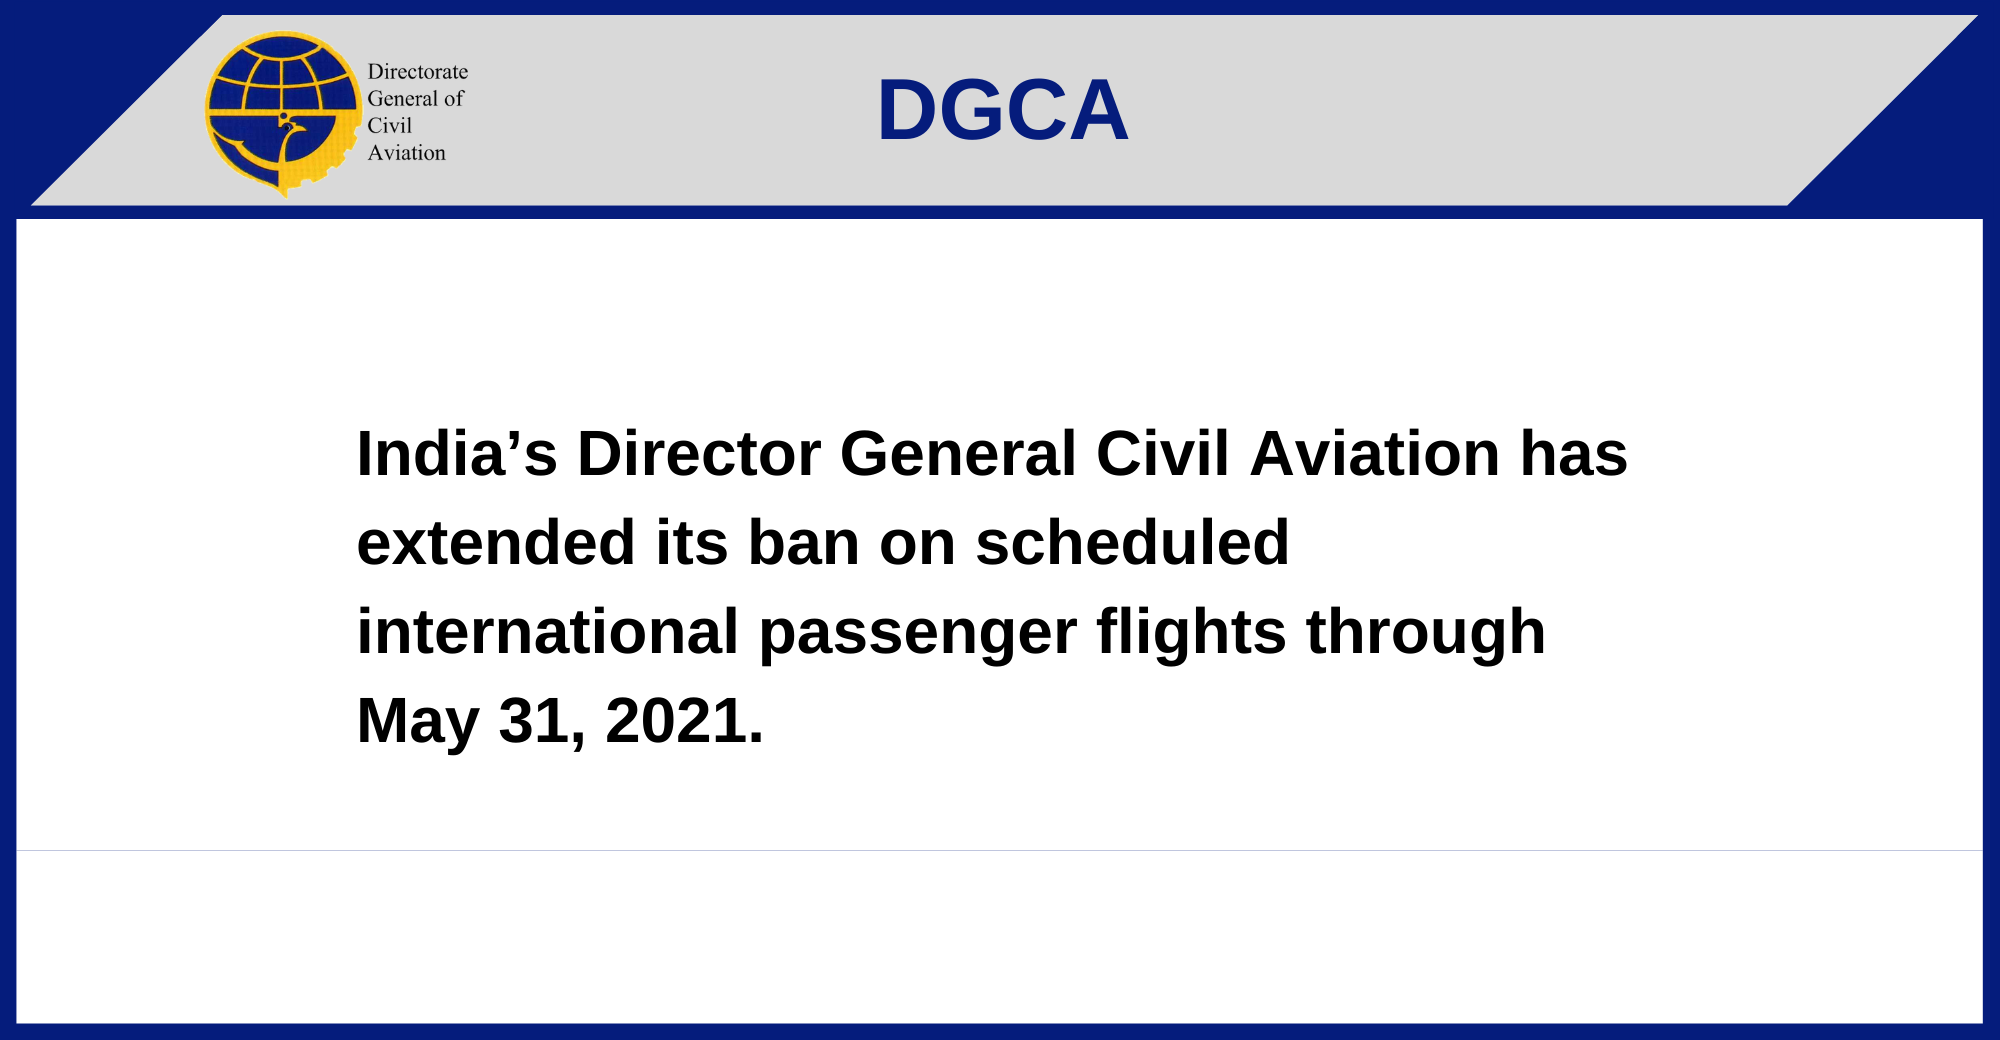Click the word "passenger" in the announcement

917,634
